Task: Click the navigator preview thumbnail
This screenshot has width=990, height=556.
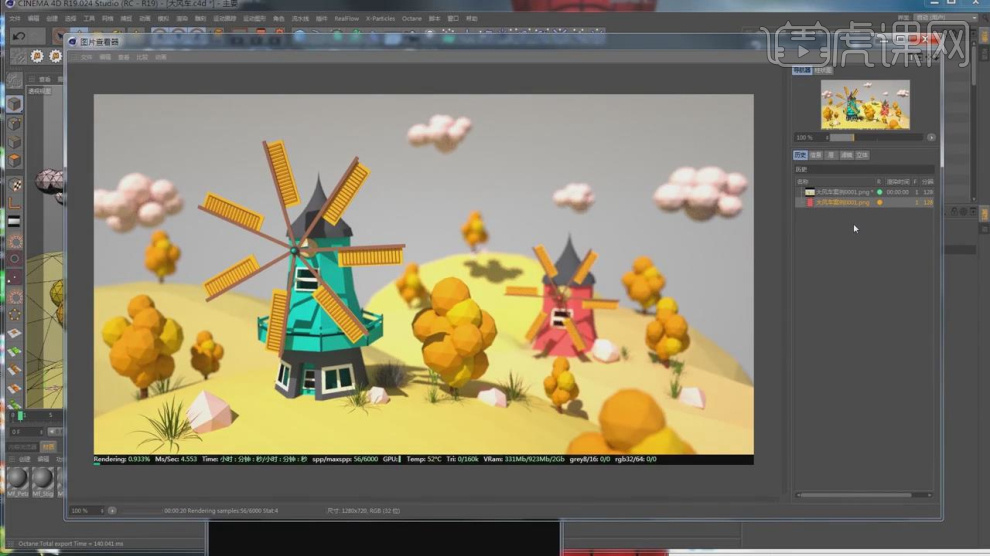Action: click(x=865, y=104)
